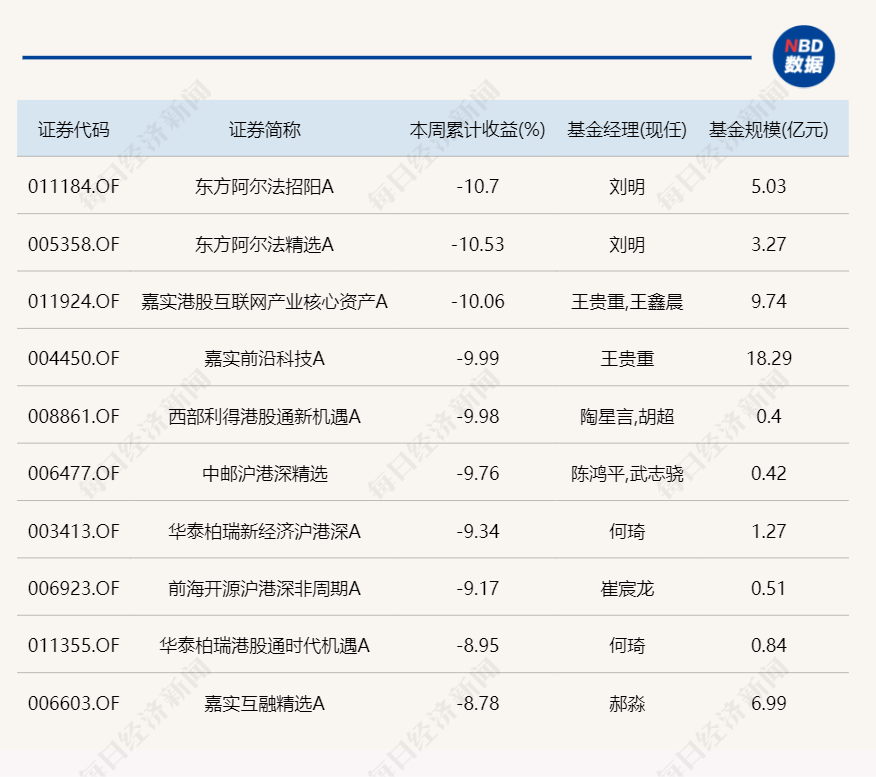Open fund 中邮沪港深精选
The image size is (876, 777).
point(265,473)
